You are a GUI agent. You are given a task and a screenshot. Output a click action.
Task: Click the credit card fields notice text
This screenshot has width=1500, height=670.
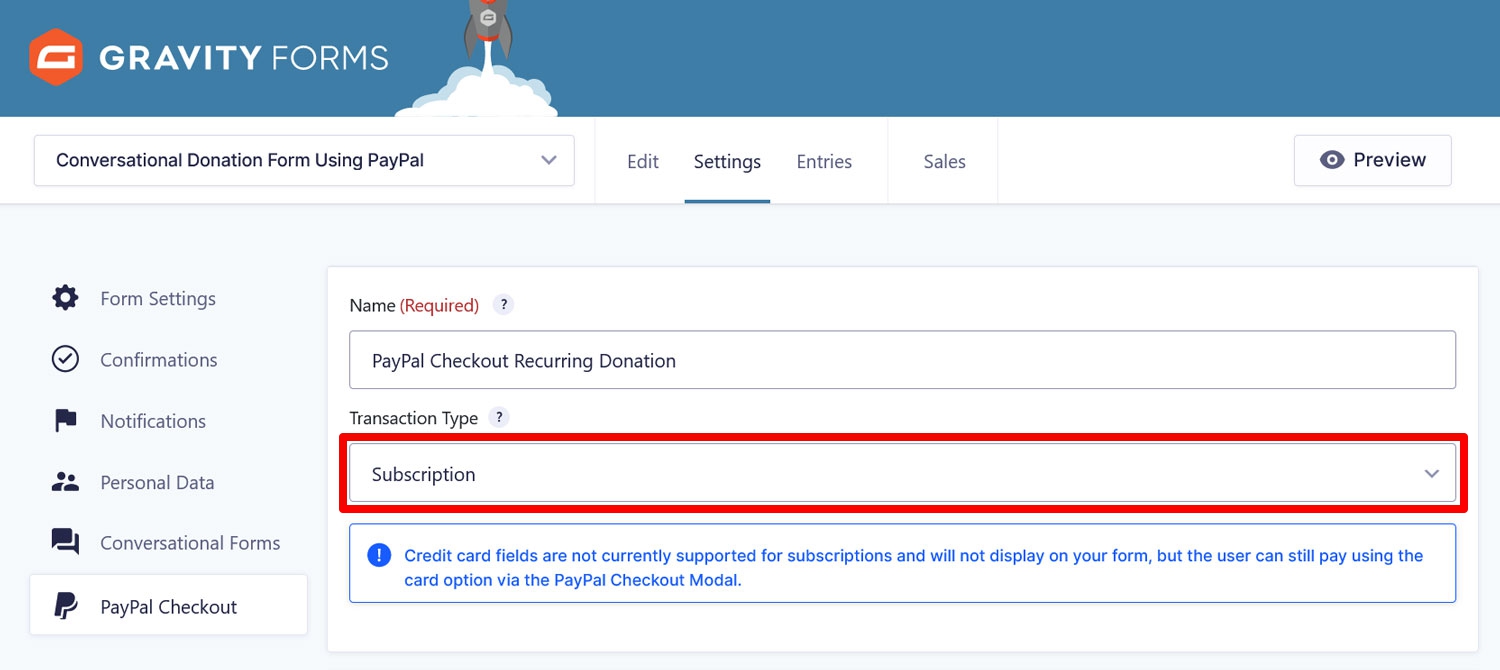tap(913, 567)
